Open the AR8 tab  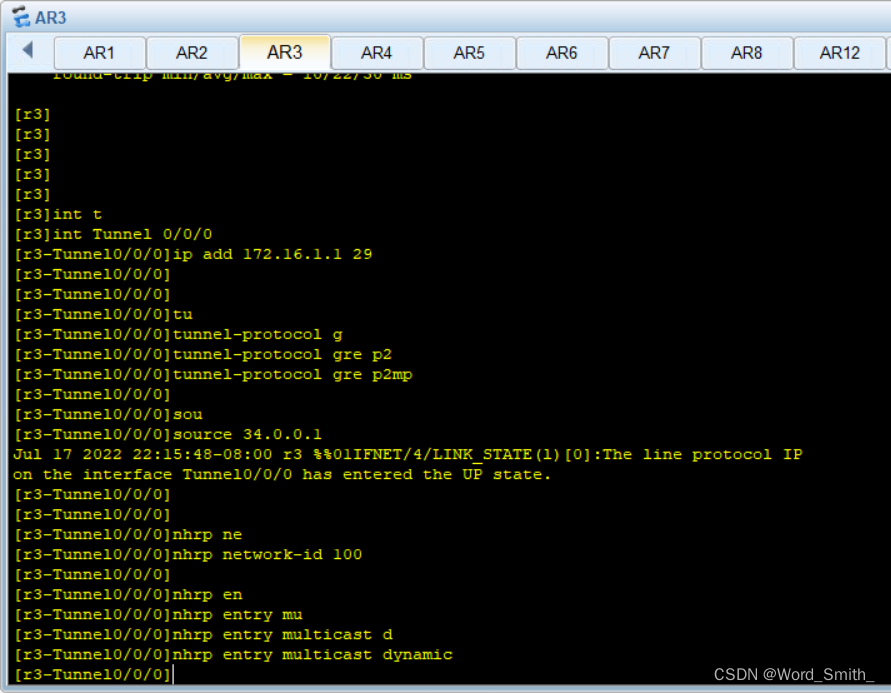coord(747,53)
